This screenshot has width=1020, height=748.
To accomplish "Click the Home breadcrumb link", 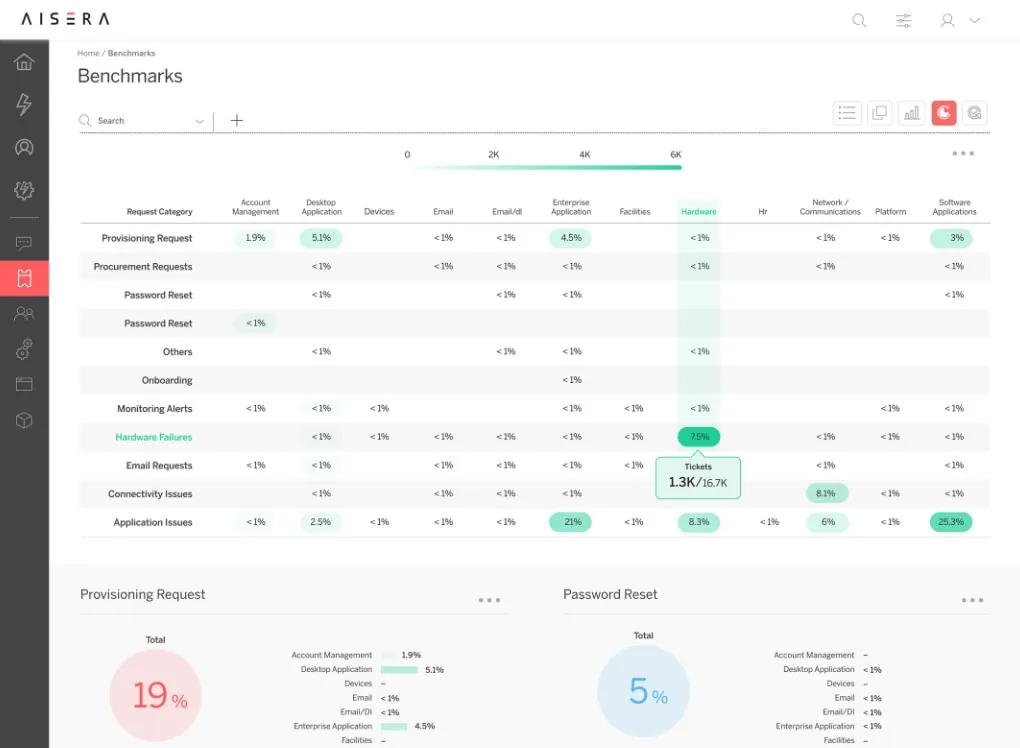I will coord(88,53).
